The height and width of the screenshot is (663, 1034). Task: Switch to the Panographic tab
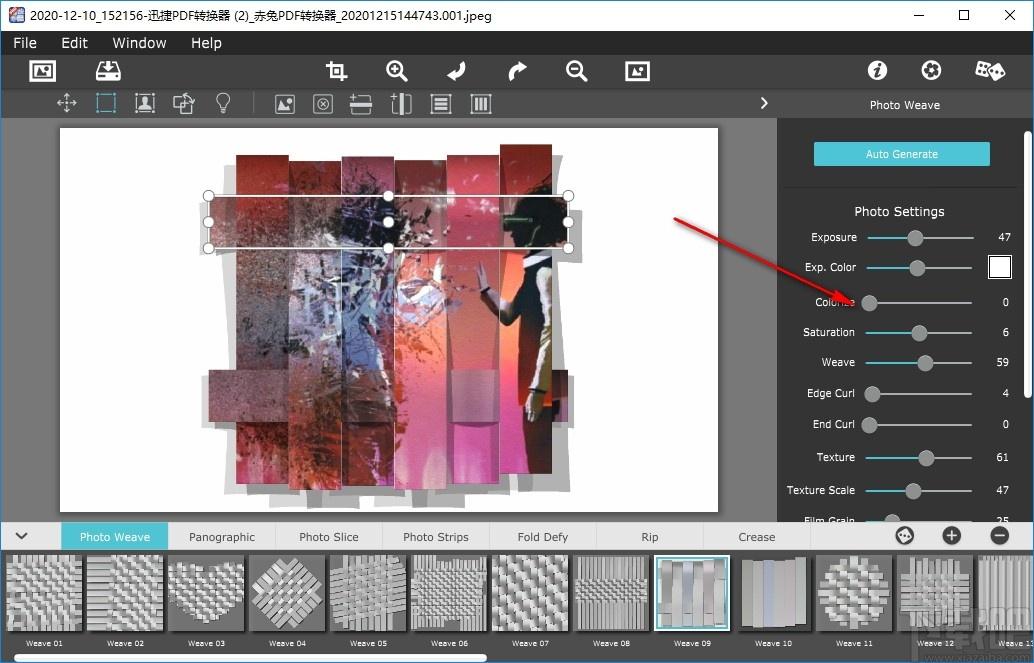click(222, 536)
